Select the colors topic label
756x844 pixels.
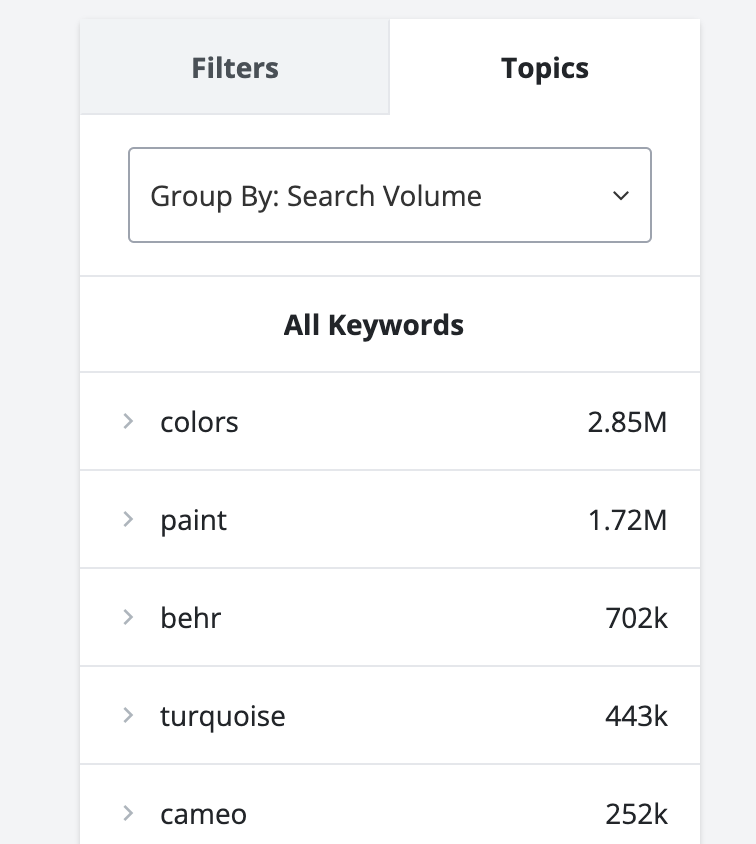(x=199, y=422)
